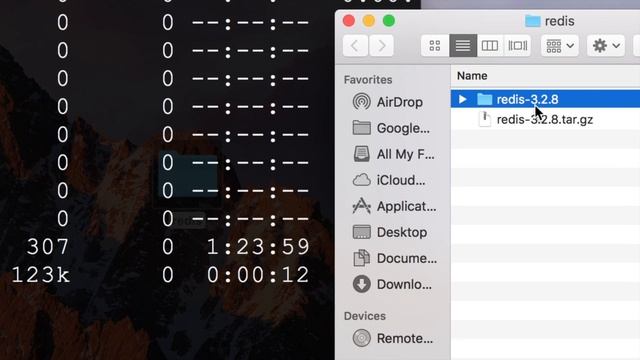Click 1:23:59 in the terminal output
This screenshot has height=360, width=640.
258,247
